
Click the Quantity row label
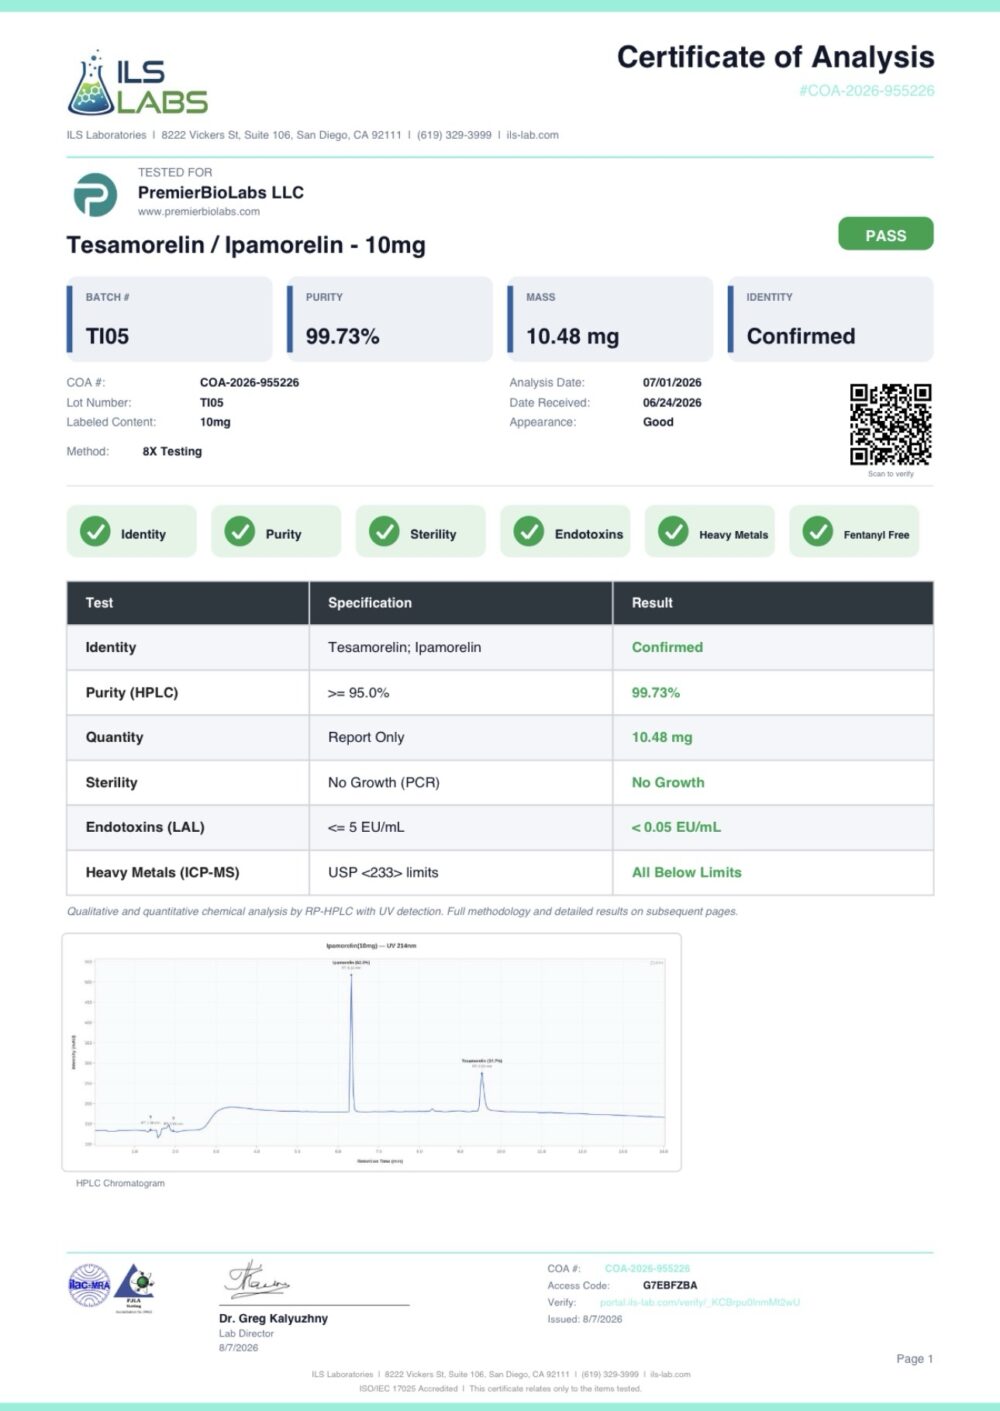[x=114, y=737]
